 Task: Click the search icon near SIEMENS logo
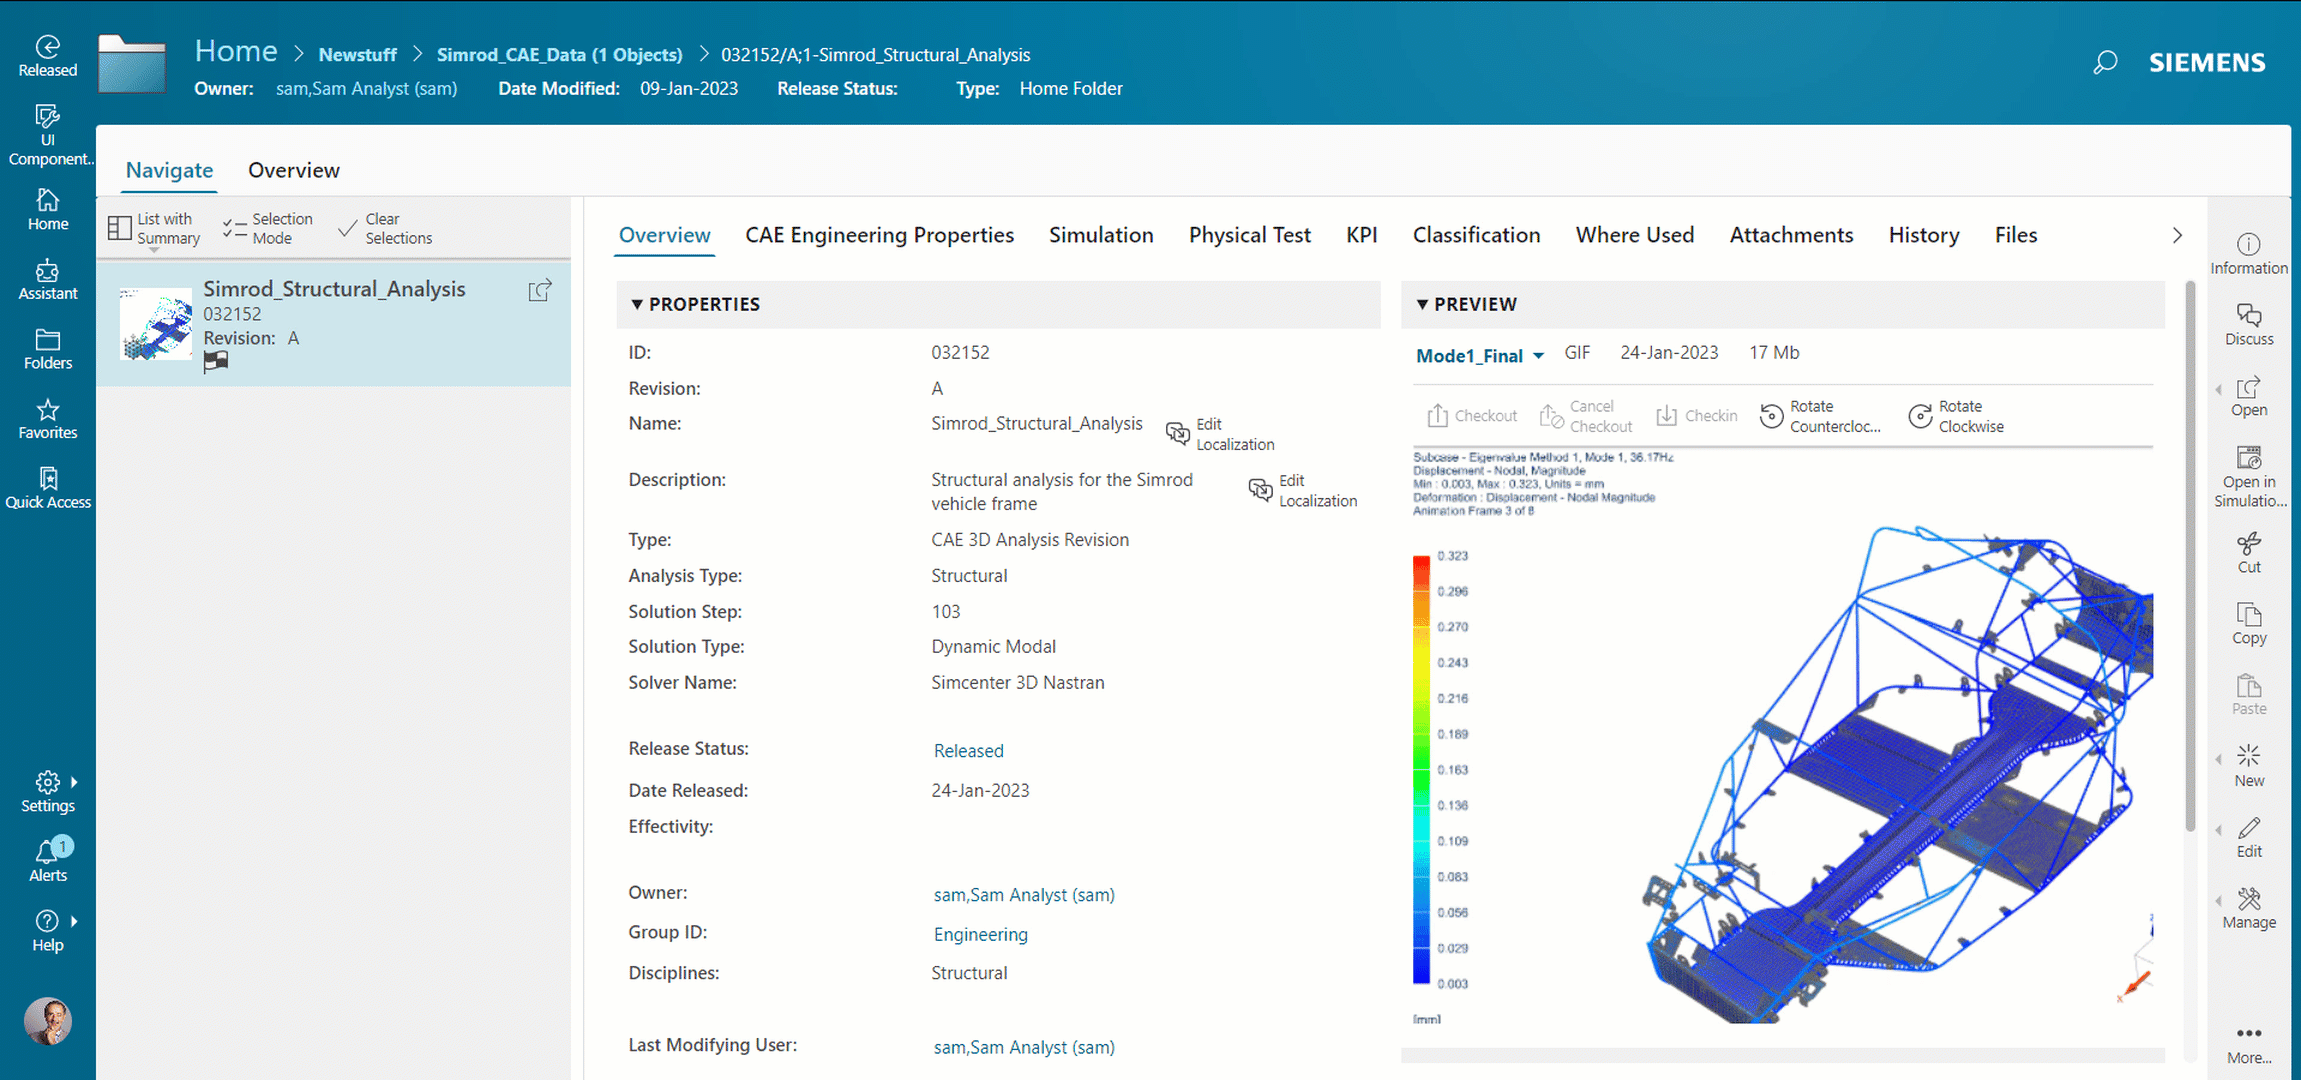[x=2105, y=62]
